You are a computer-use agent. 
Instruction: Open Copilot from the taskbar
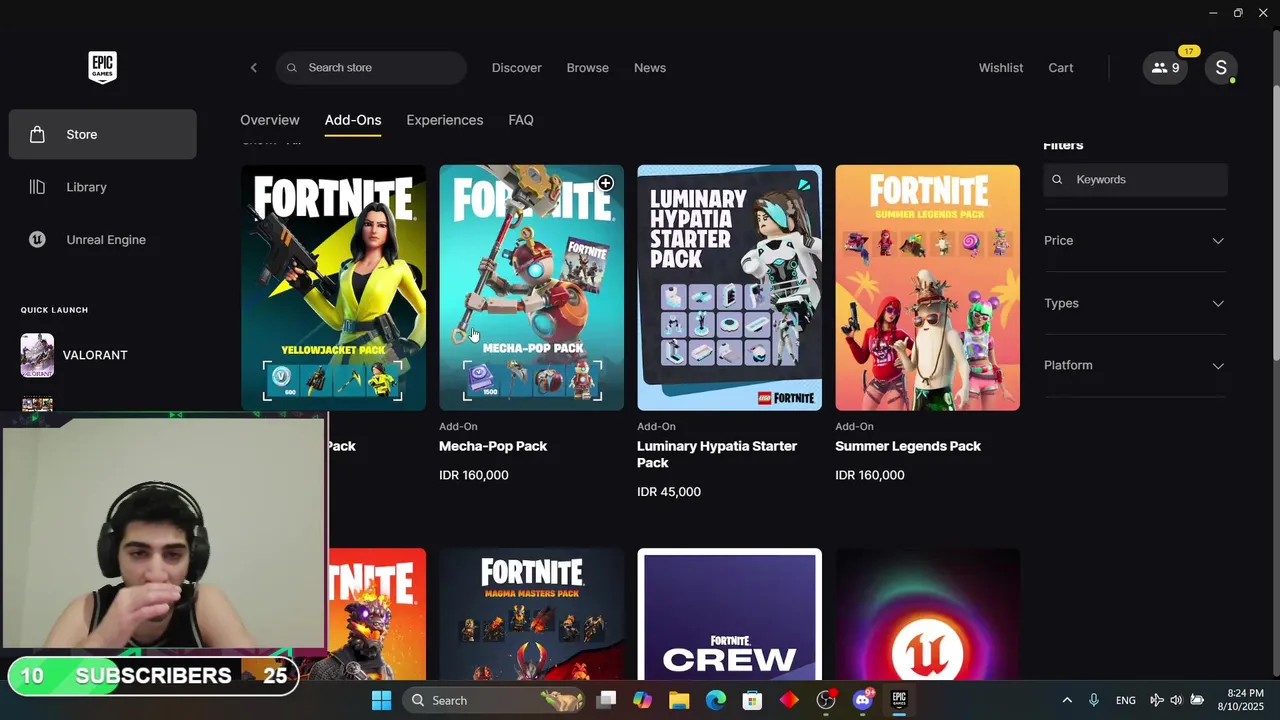click(642, 700)
